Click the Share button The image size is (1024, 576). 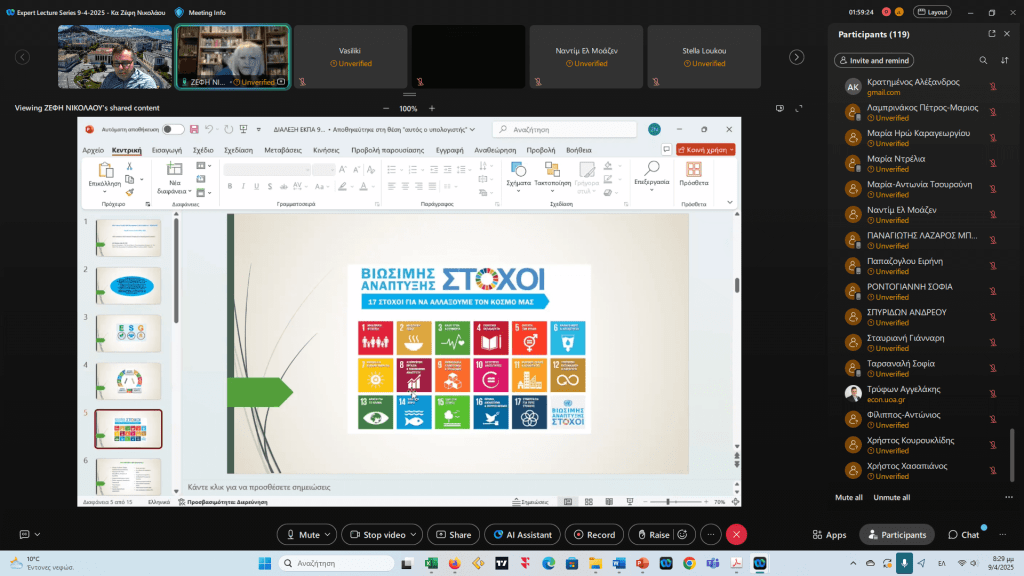(453, 535)
